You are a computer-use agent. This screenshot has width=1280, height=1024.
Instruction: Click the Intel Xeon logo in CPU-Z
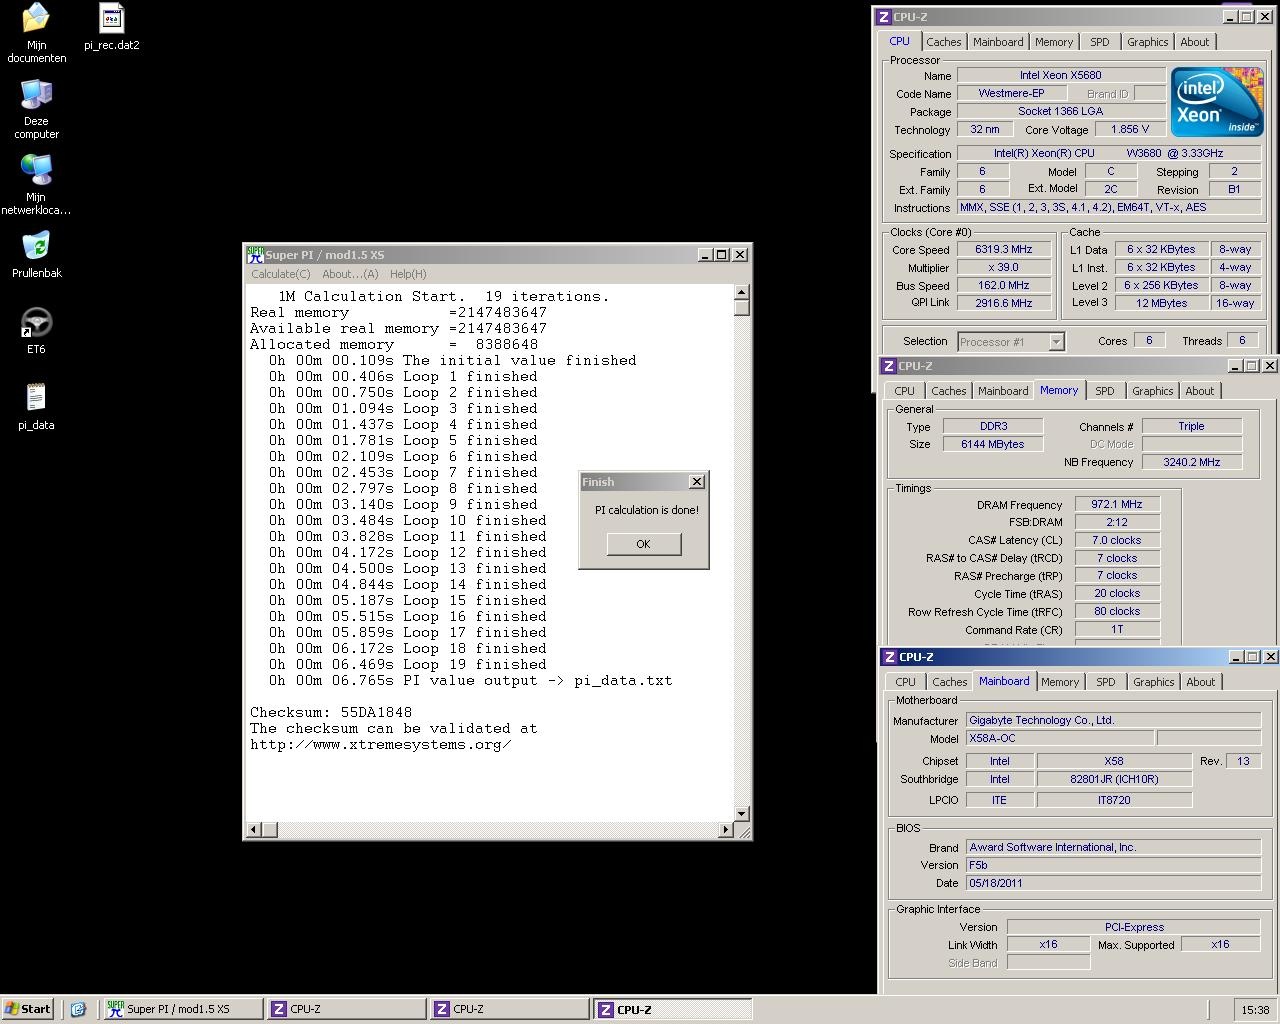pyautogui.click(x=1216, y=103)
